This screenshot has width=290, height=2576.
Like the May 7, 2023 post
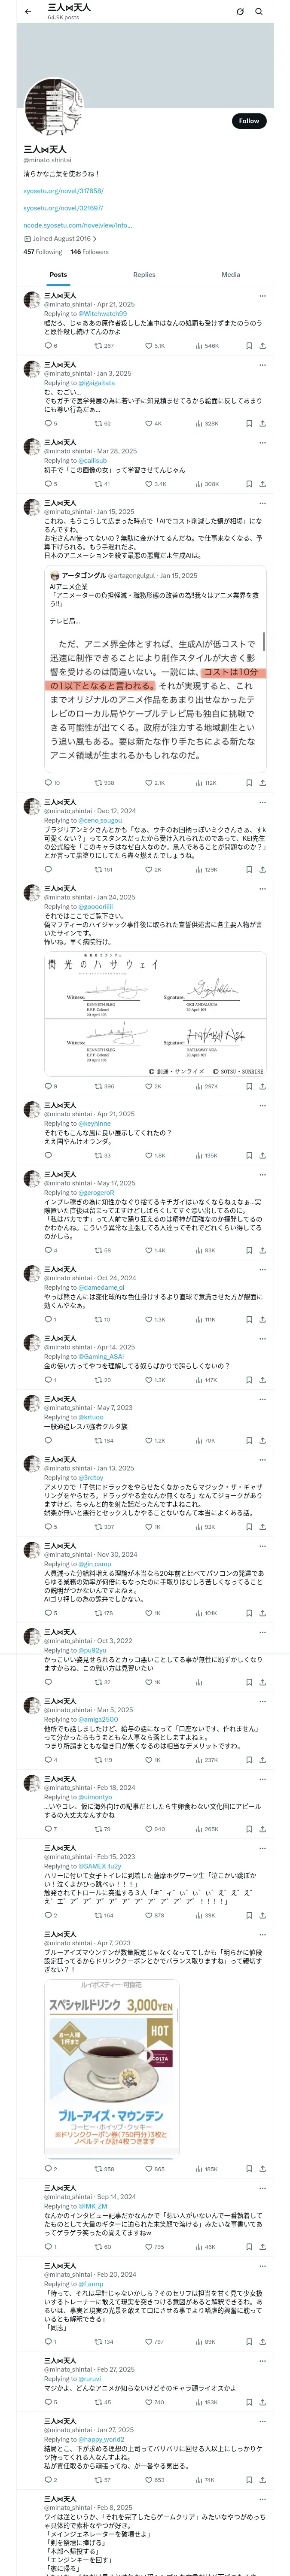point(148,1441)
